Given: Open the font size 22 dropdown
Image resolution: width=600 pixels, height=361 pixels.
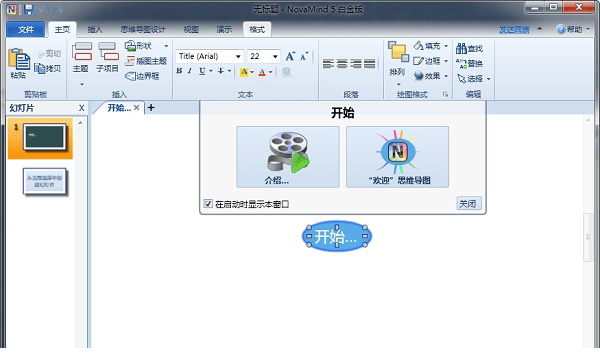Looking at the screenshot, I should (275, 57).
